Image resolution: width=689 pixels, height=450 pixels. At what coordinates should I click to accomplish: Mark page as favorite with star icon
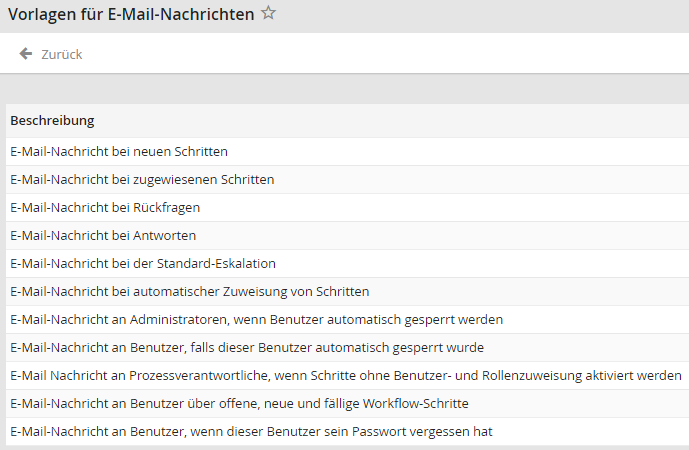pos(268,14)
